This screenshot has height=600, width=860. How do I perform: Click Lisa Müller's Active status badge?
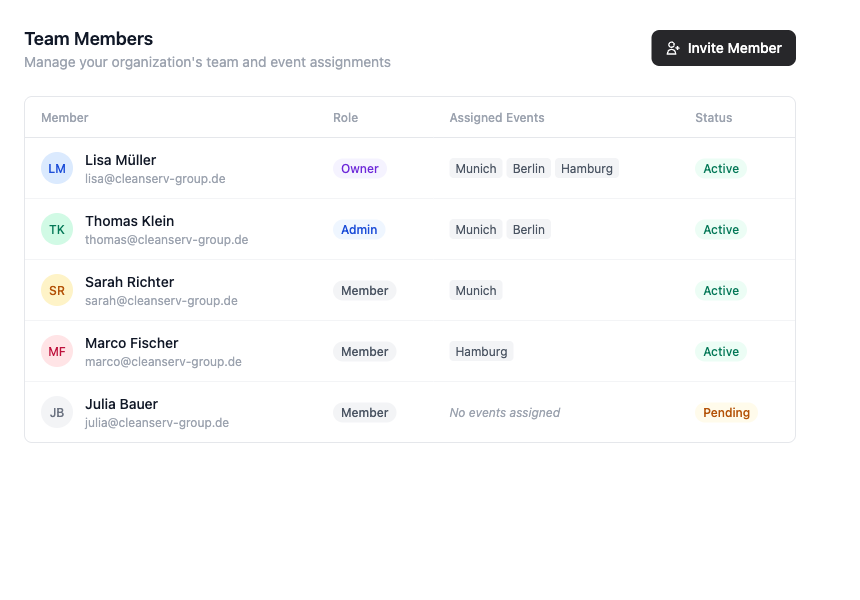720,169
